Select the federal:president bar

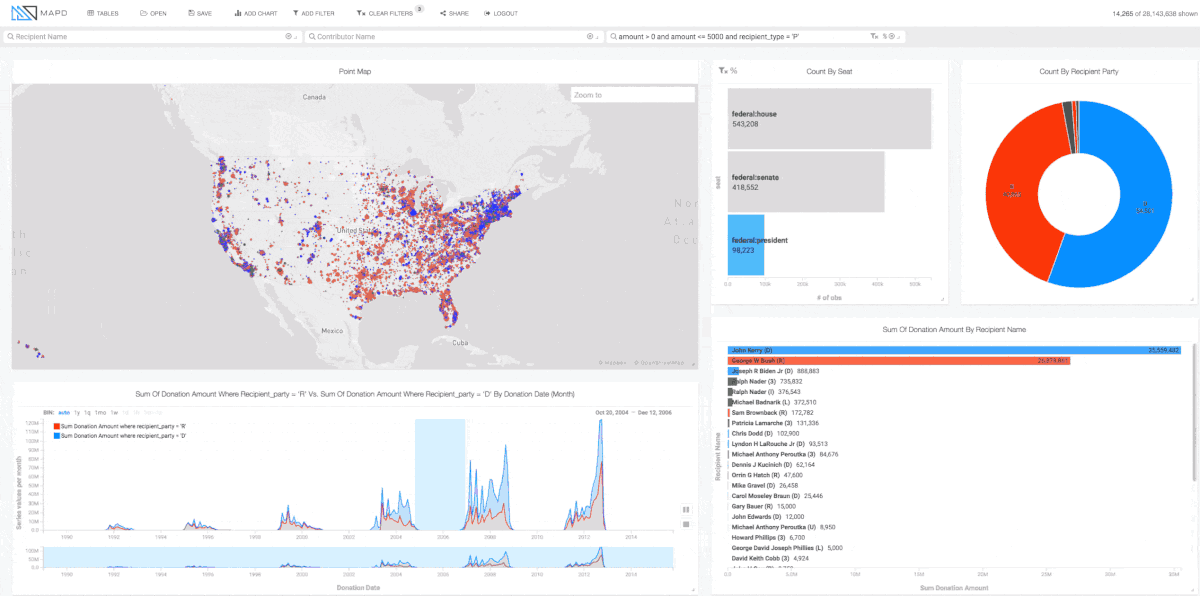click(x=746, y=244)
